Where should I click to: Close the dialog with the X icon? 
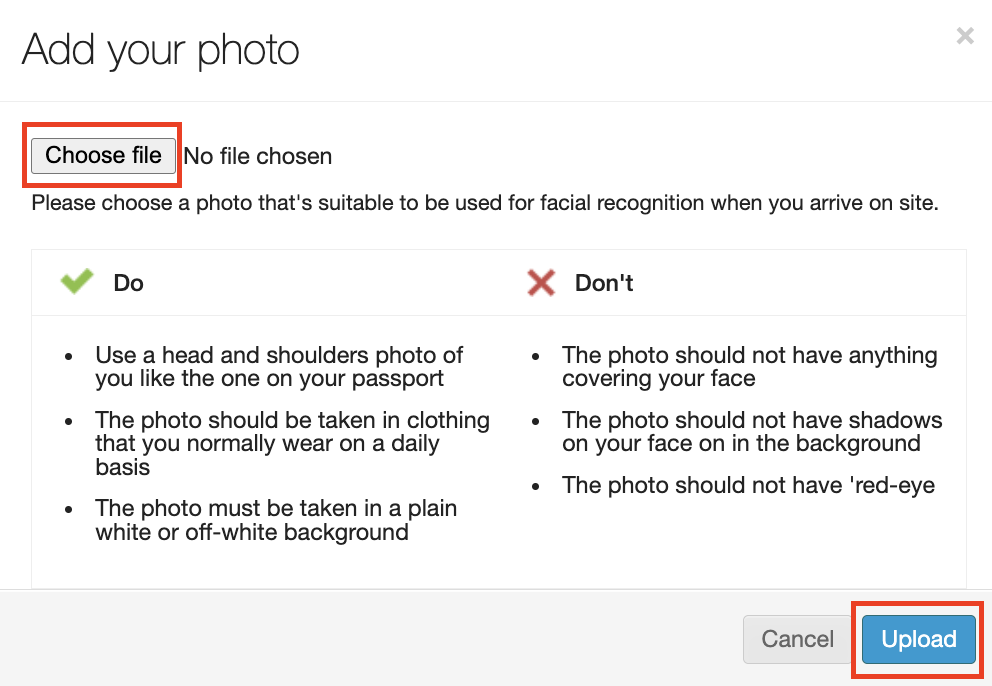click(964, 37)
